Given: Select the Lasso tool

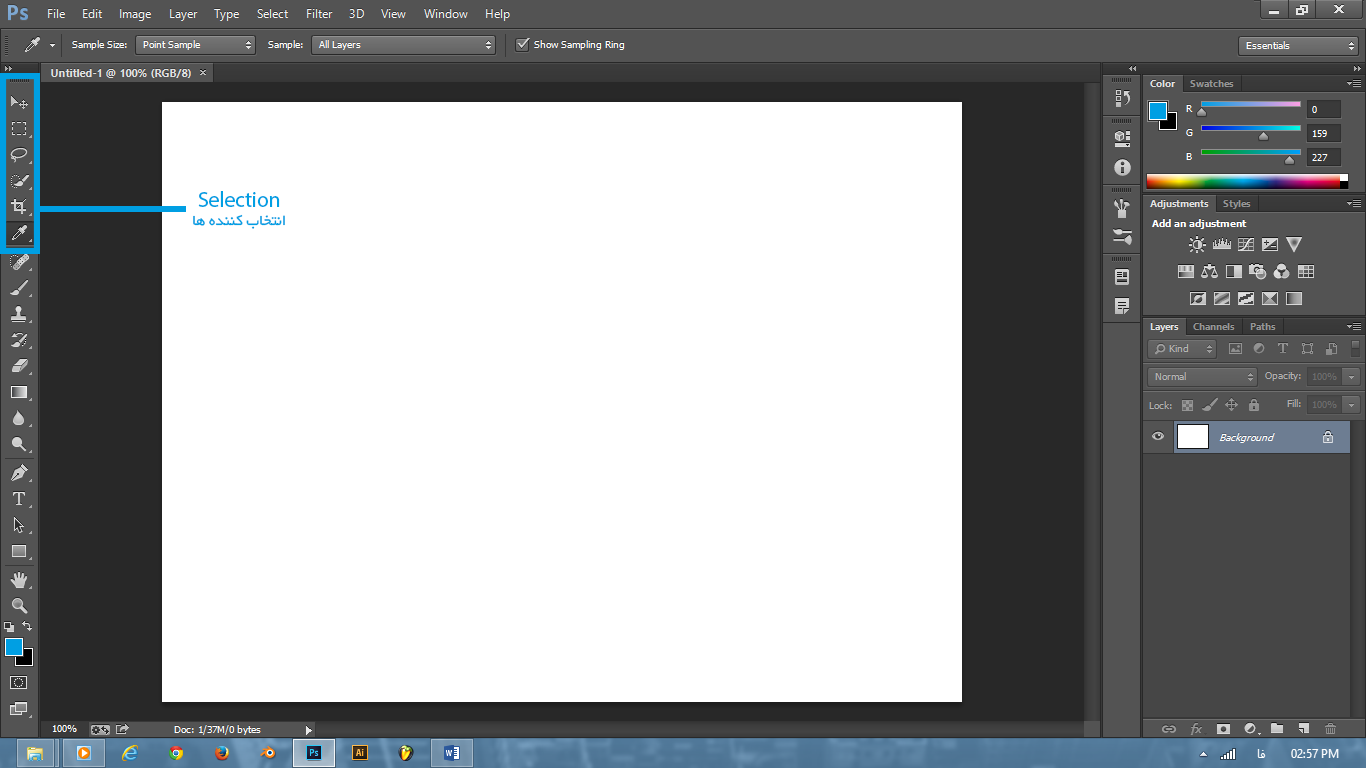Looking at the screenshot, I should coord(19,155).
